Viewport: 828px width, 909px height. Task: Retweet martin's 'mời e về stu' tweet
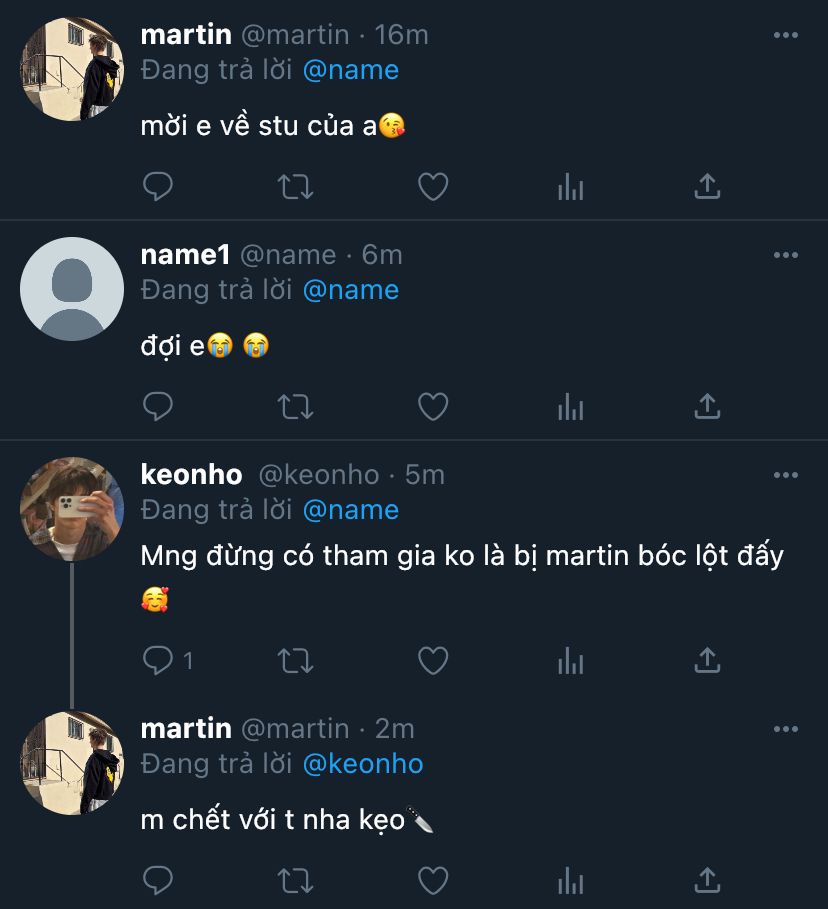pos(295,186)
